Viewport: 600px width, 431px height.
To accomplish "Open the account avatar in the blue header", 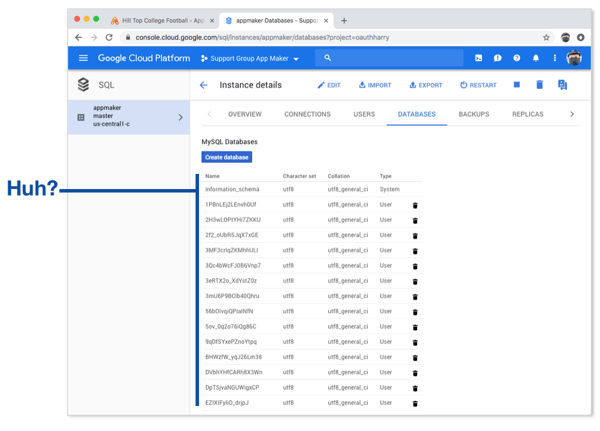I will click(574, 58).
